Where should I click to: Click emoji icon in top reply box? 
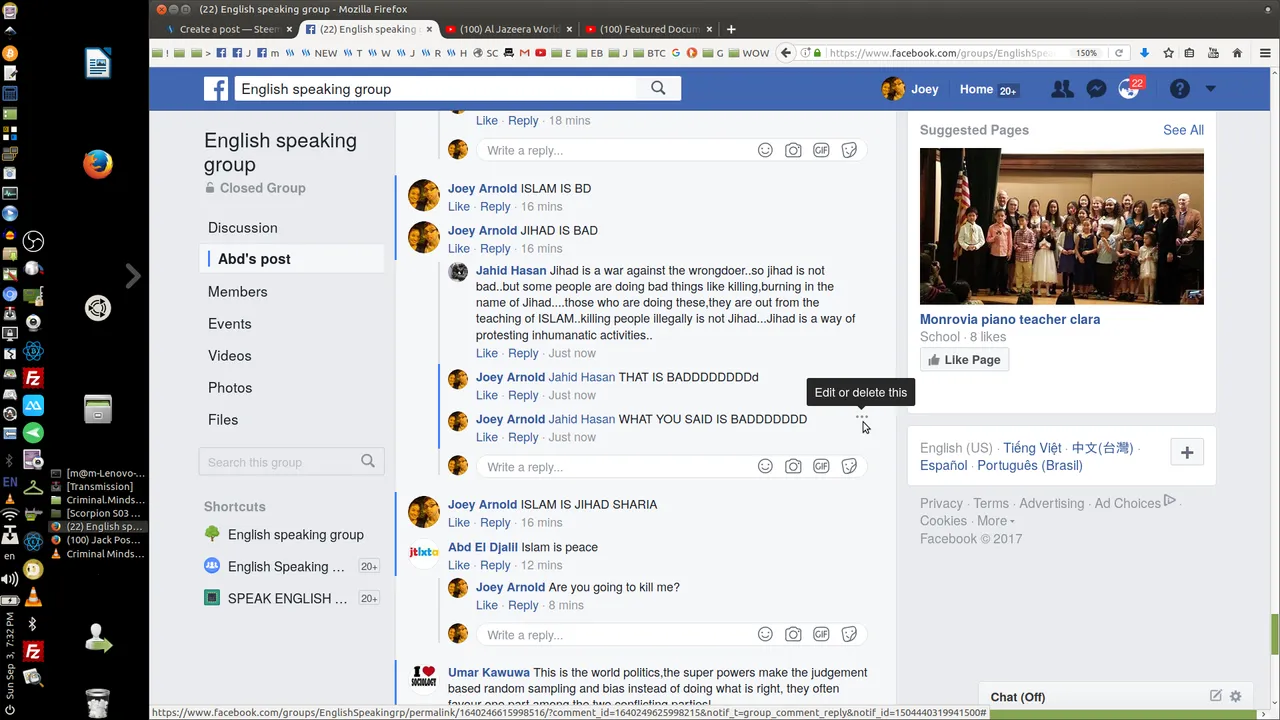click(765, 150)
